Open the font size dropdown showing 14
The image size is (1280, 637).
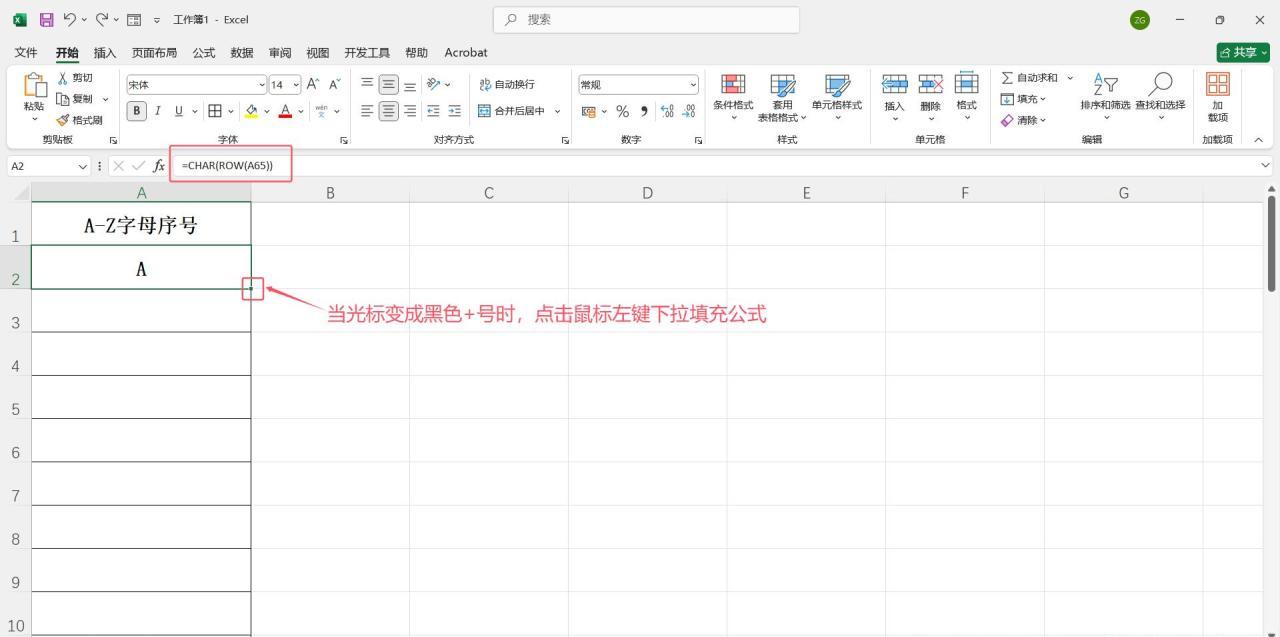[x=296, y=85]
